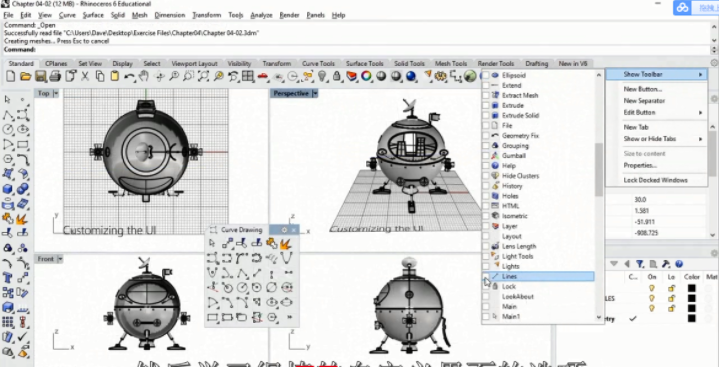Open the Curve menu
Viewport: 719px width, 367px height.
[67, 15]
